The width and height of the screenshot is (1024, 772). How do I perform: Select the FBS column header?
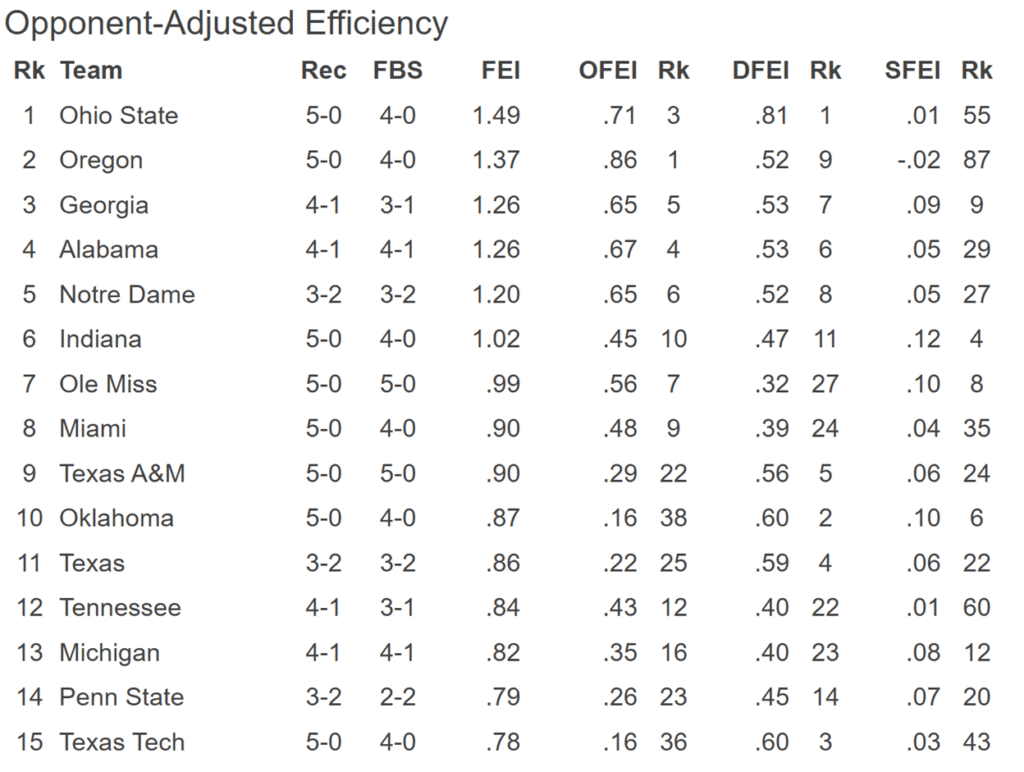click(x=398, y=71)
